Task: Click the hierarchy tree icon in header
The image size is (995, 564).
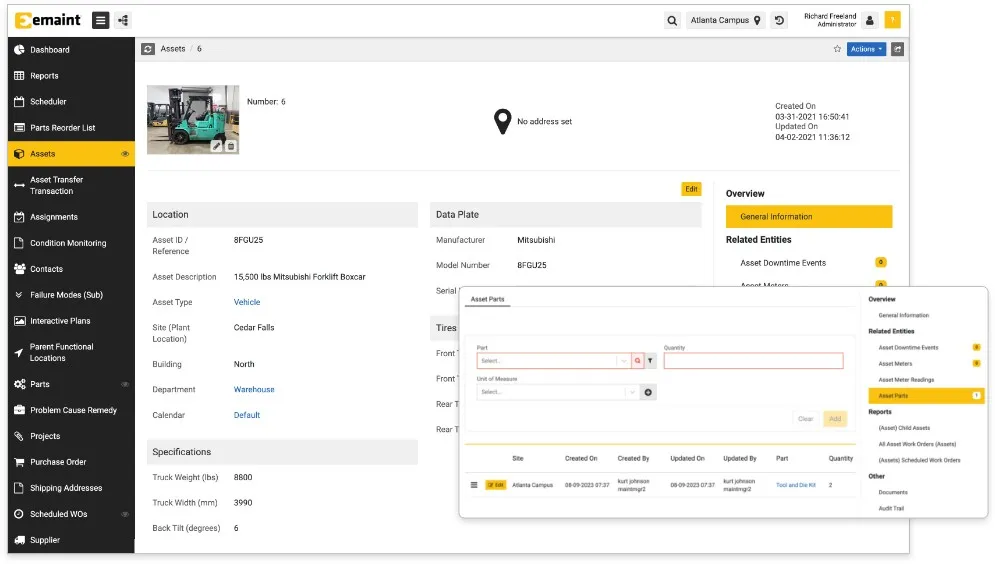Action: 123,20
